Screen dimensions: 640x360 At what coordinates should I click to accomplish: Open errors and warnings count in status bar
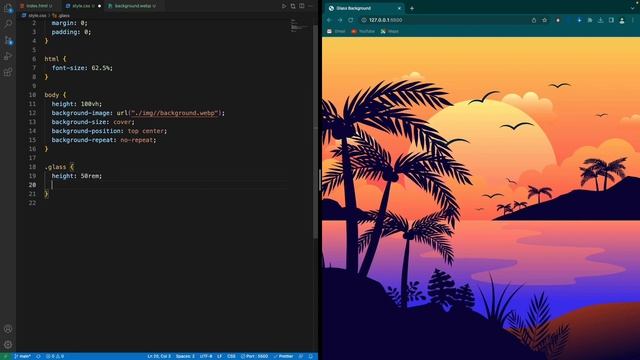coord(55,356)
